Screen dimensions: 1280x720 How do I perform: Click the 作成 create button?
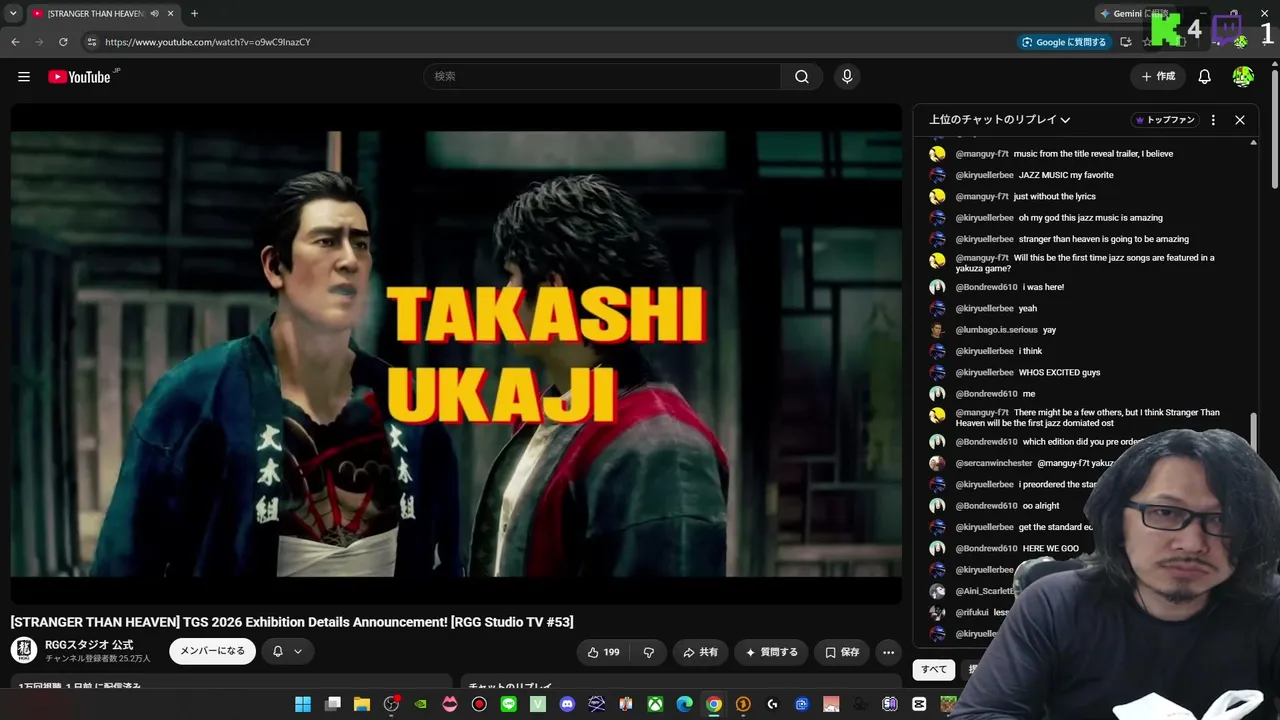click(1159, 77)
